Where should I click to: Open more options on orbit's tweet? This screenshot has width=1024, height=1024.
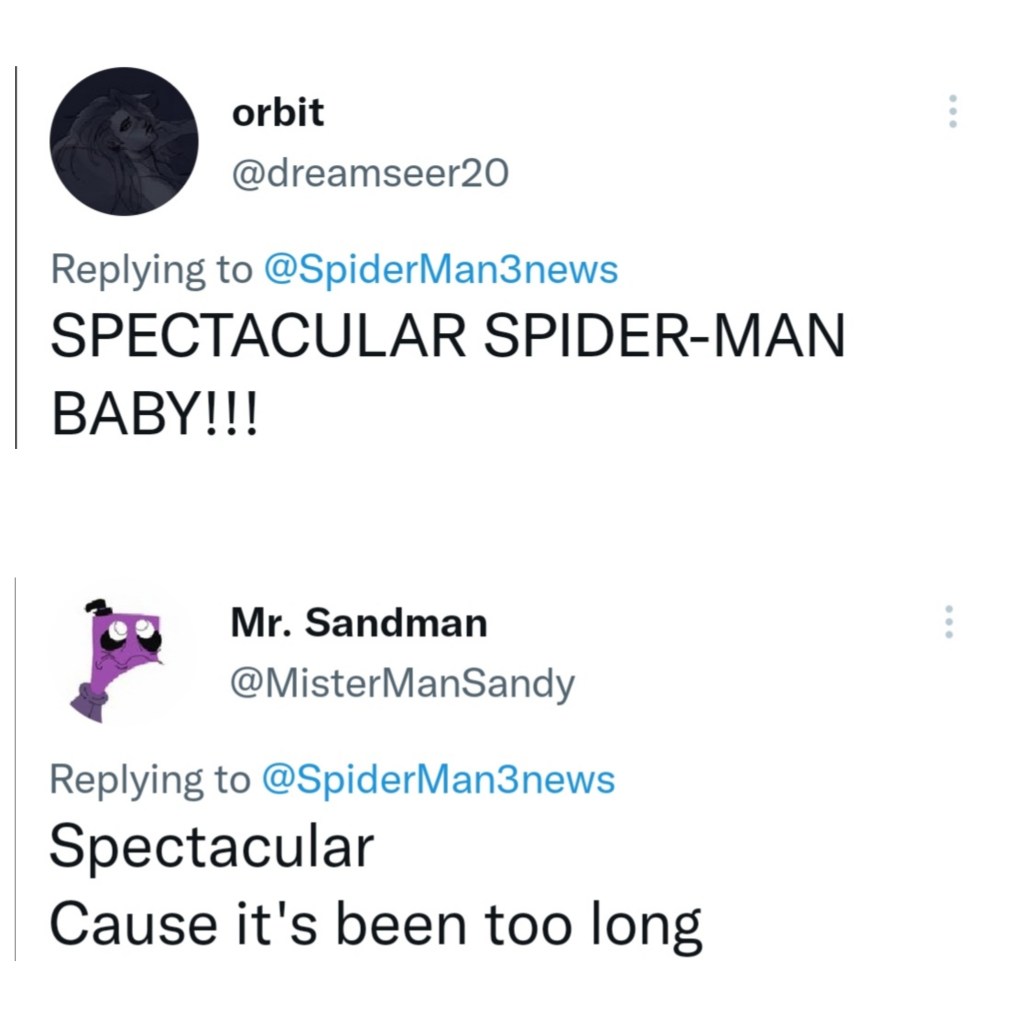point(952,111)
